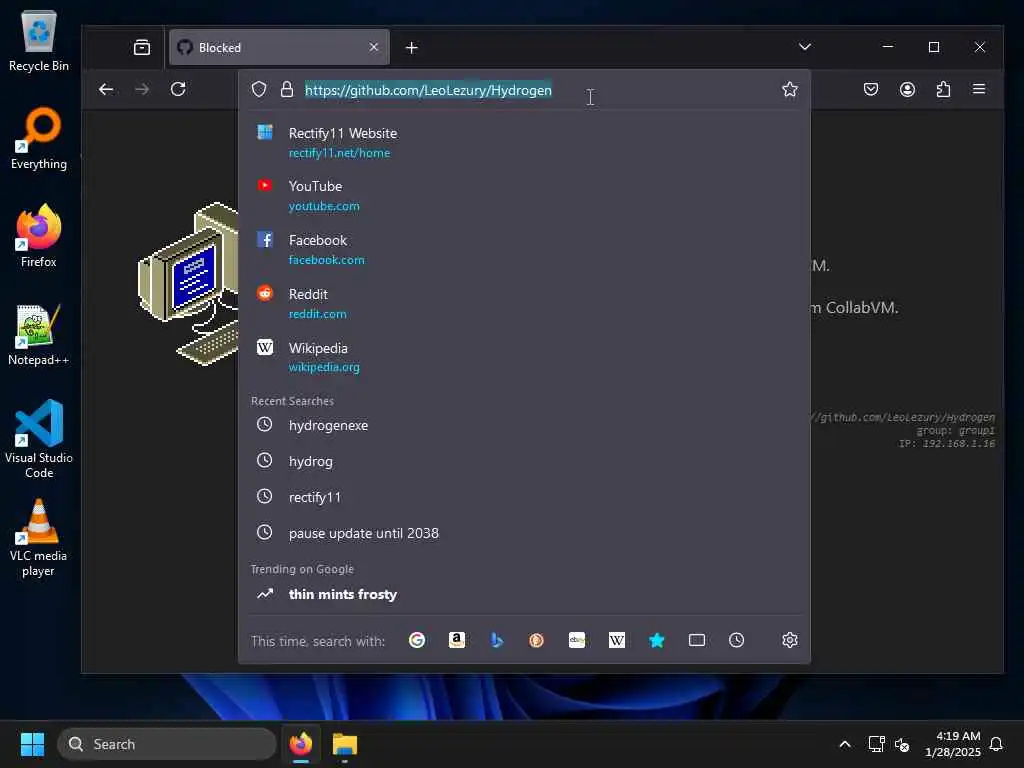Search this time with Wikipedia icon

point(616,640)
